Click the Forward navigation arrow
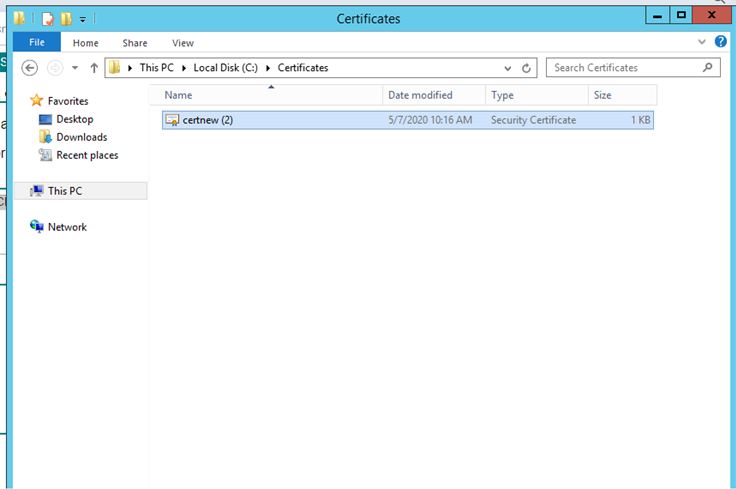 coord(55,68)
